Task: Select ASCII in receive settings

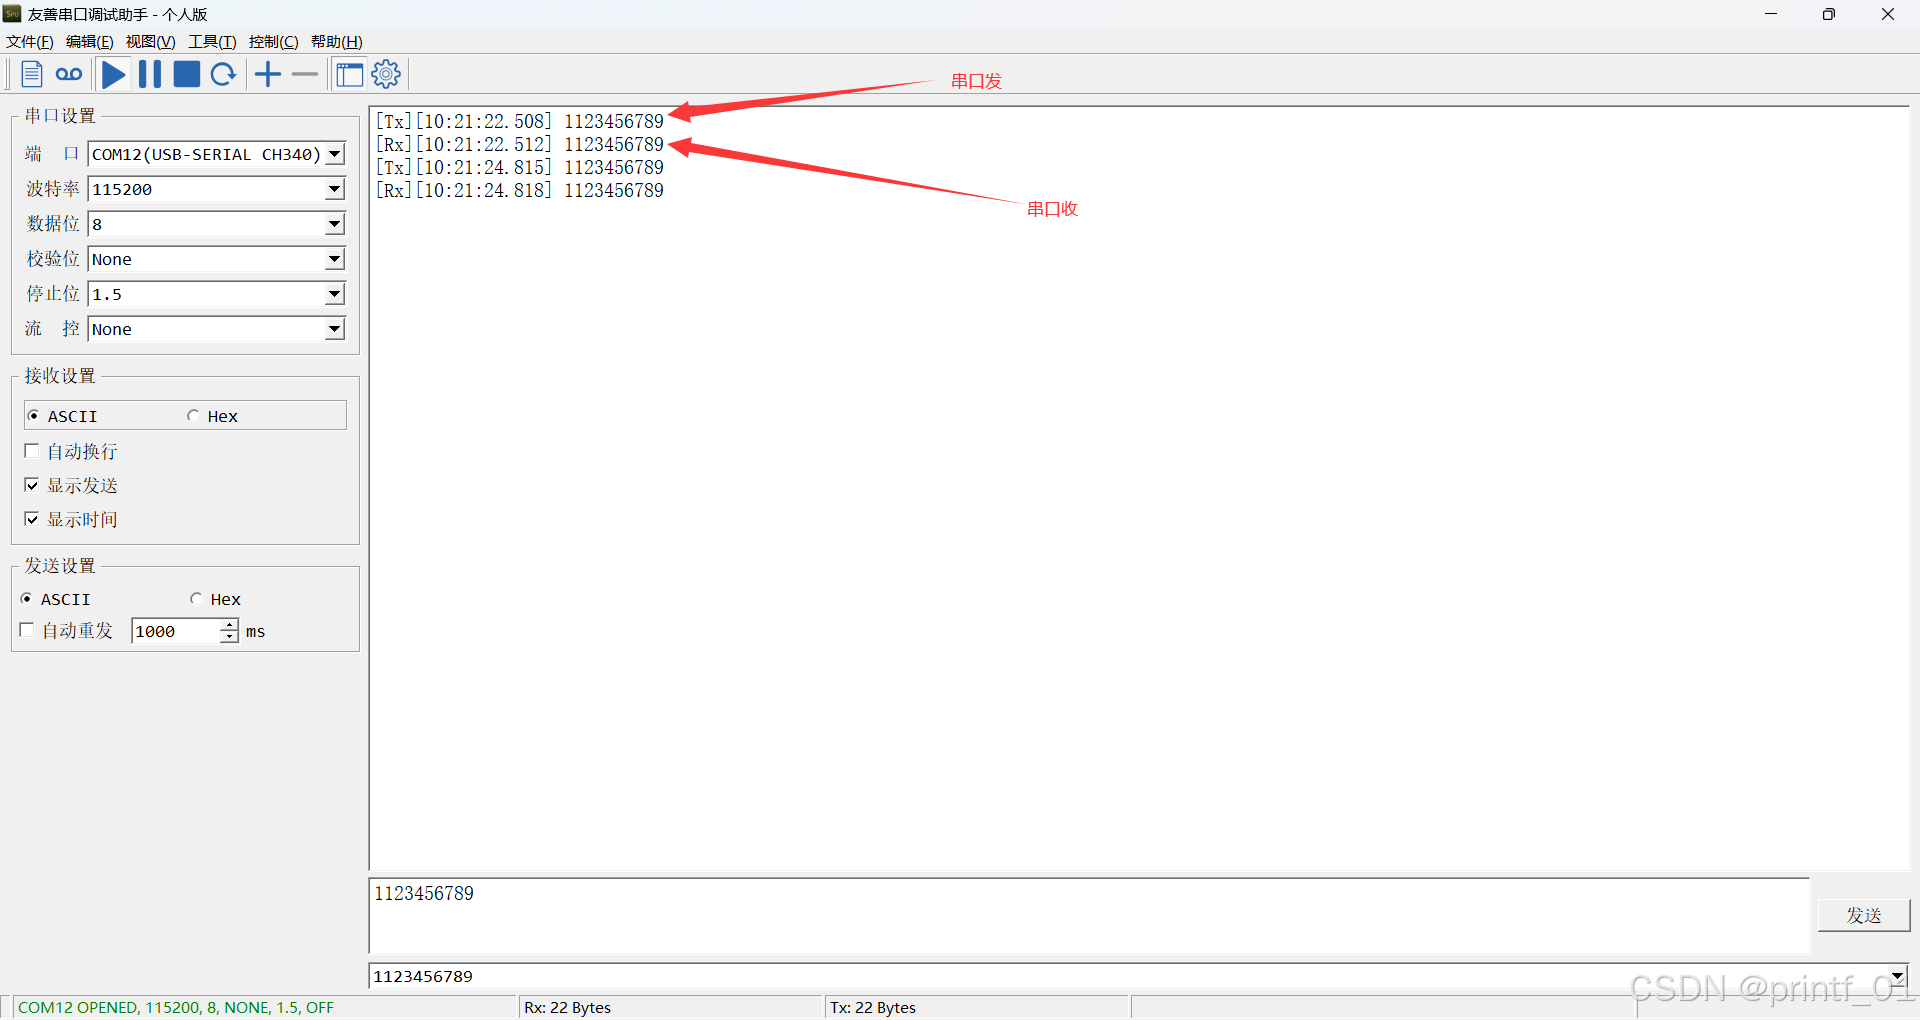Action: 62,416
